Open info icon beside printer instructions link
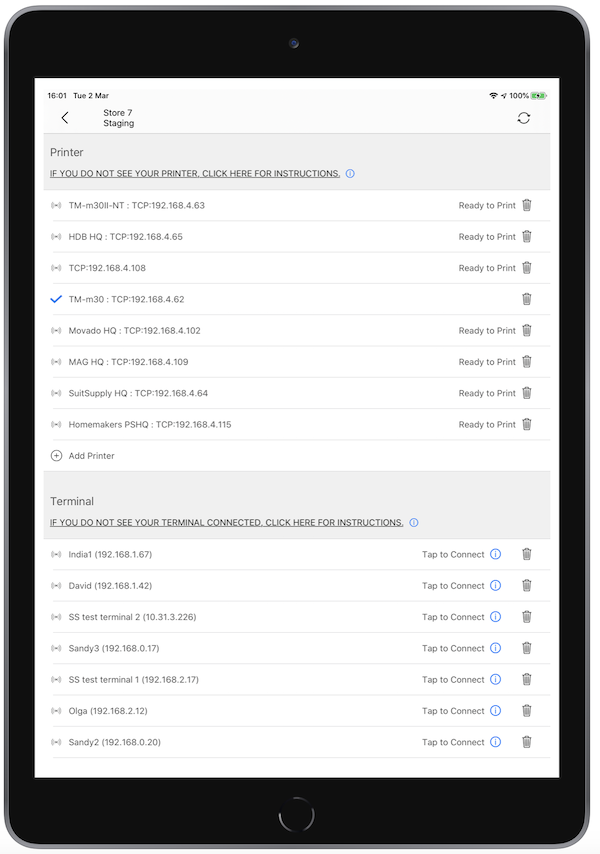 tap(350, 174)
